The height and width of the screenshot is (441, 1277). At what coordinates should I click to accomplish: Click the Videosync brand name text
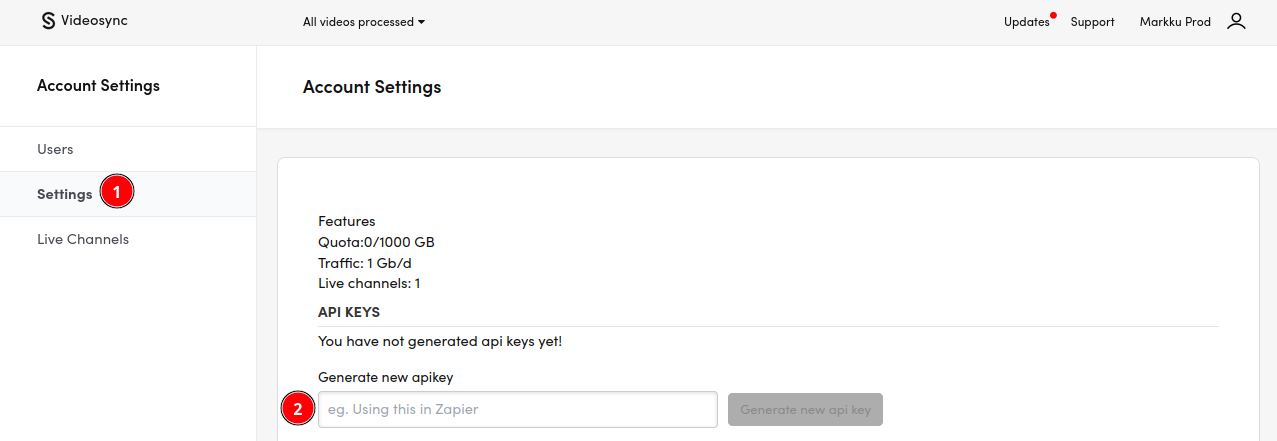pos(94,21)
